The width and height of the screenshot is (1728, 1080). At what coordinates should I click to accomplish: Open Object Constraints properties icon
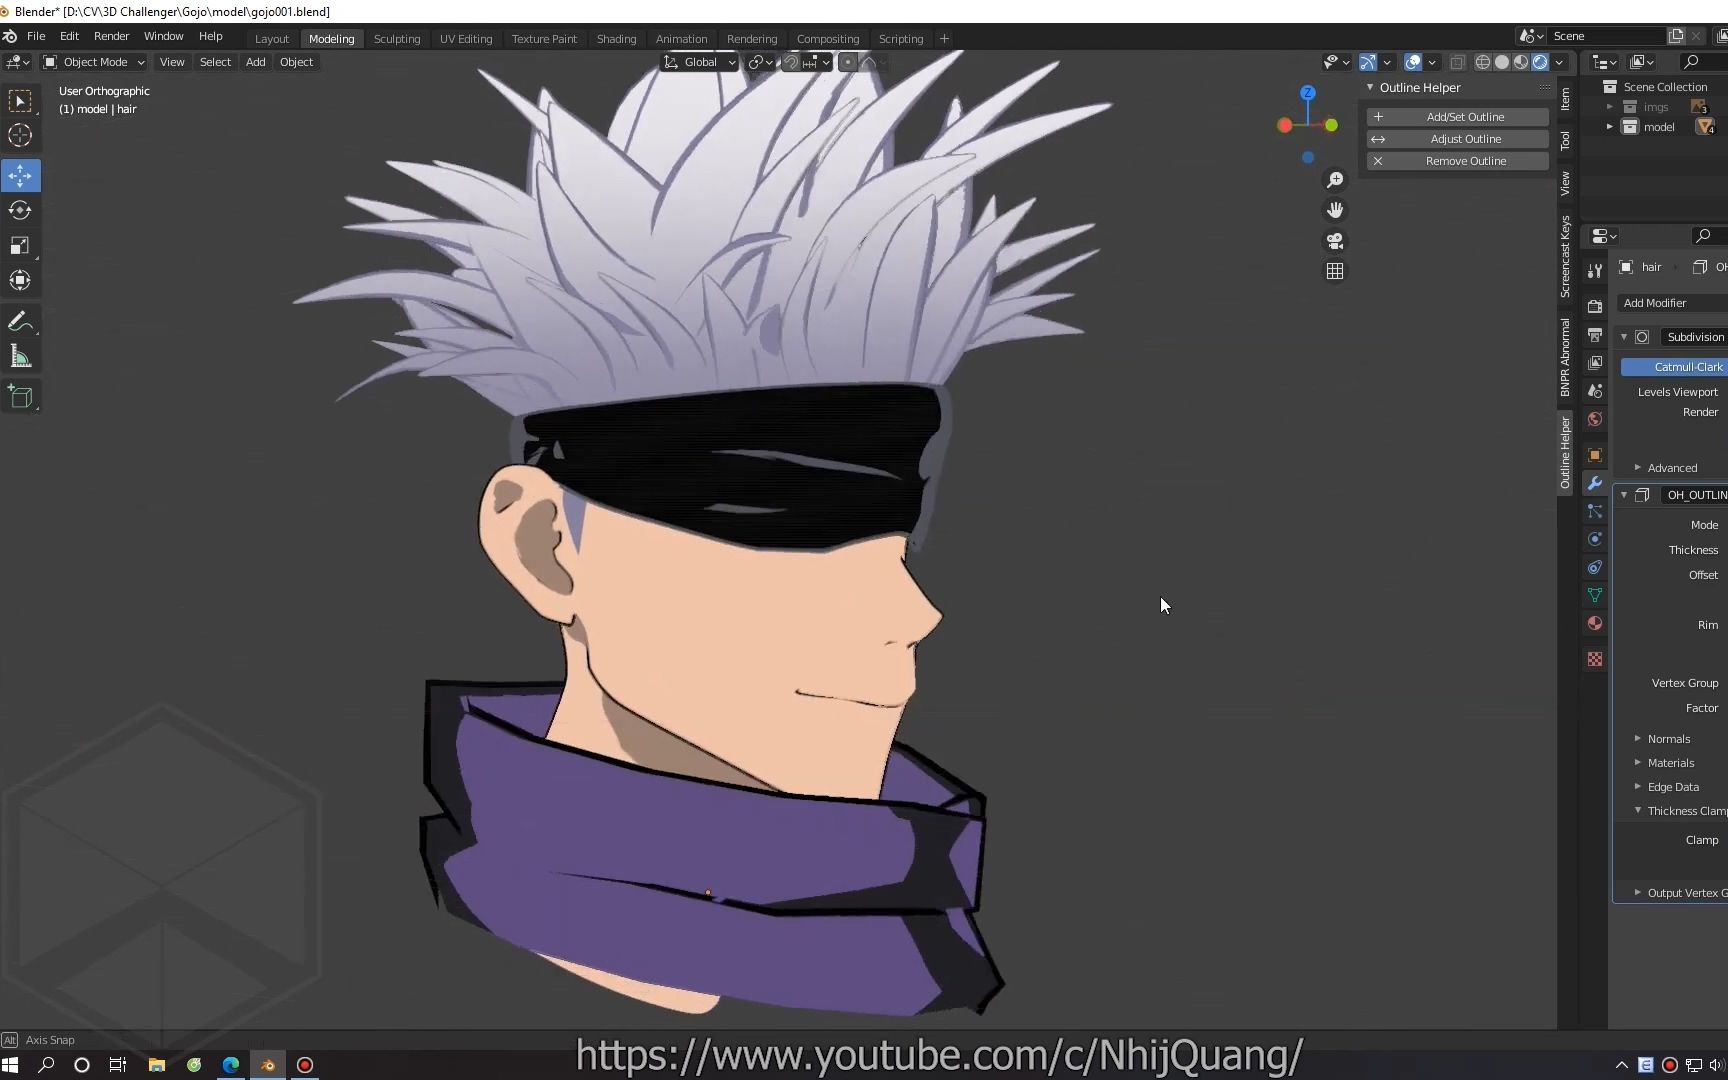[1595, 567]
